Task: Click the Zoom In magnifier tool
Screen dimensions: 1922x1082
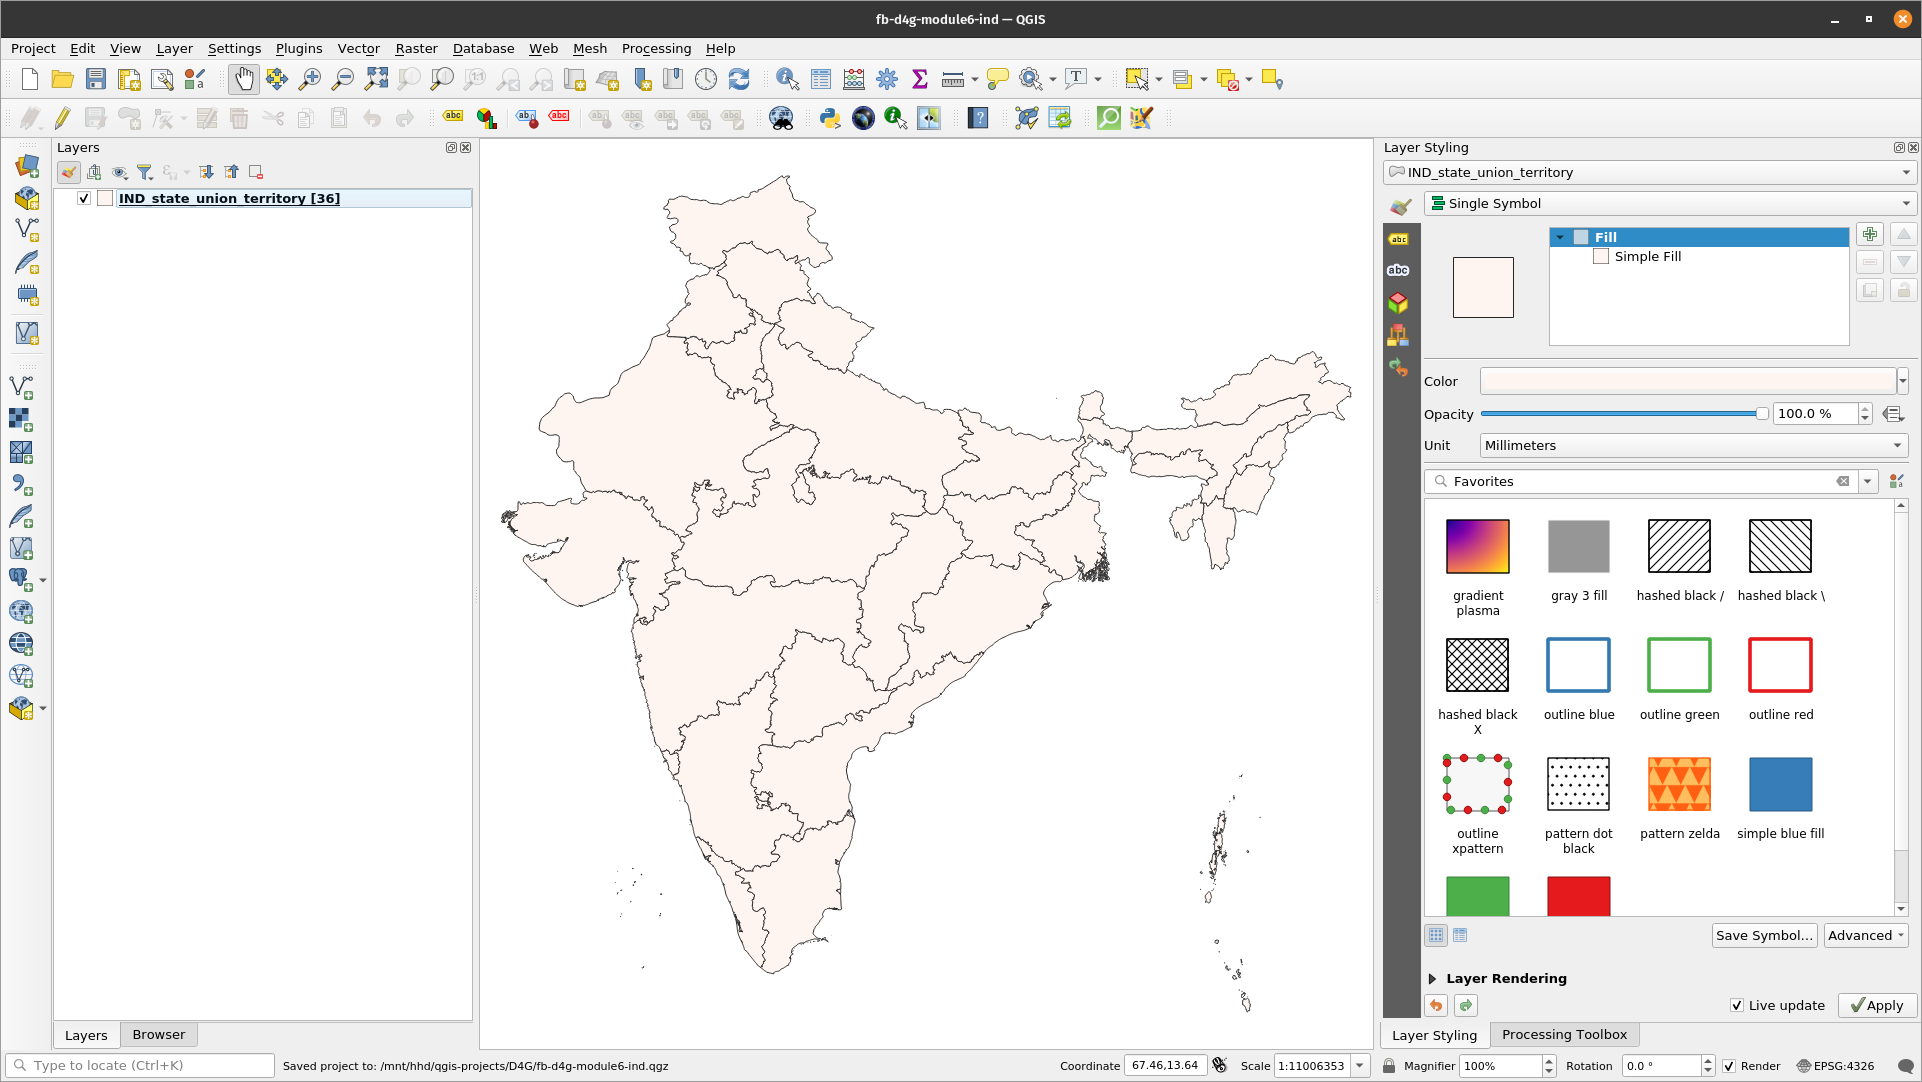Action: [310, 79]
